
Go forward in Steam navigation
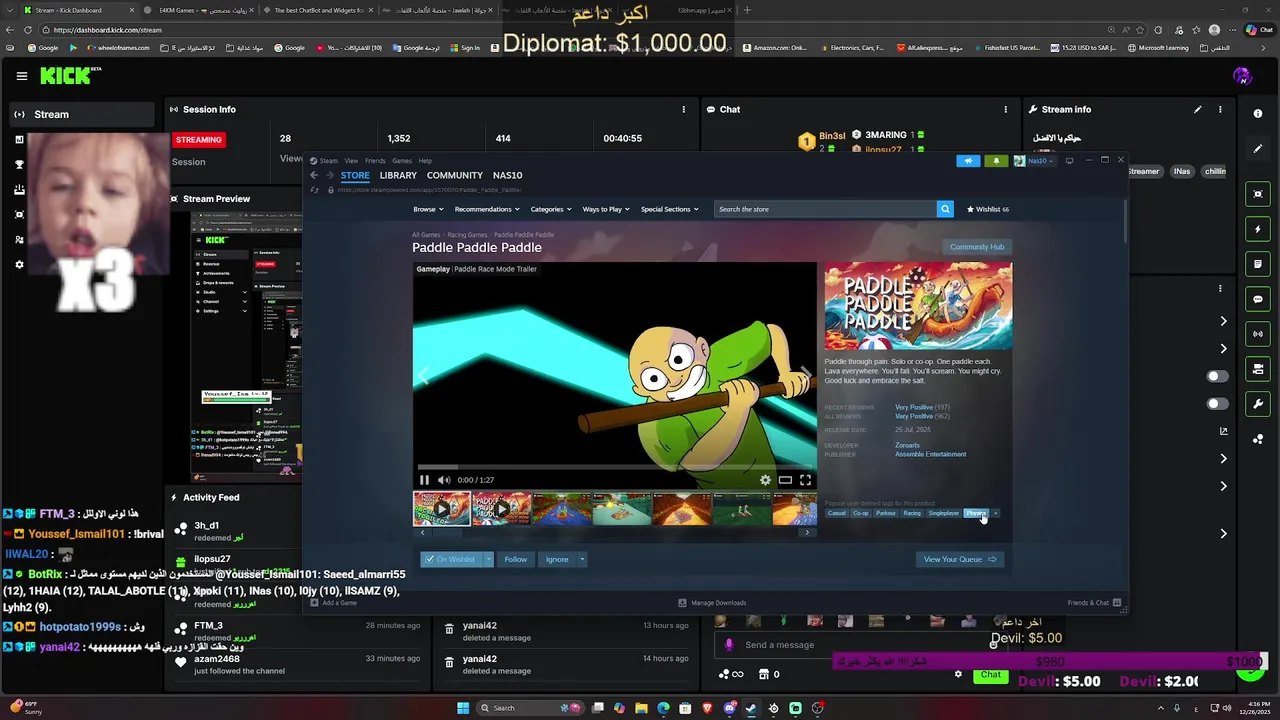click(329, 175)
